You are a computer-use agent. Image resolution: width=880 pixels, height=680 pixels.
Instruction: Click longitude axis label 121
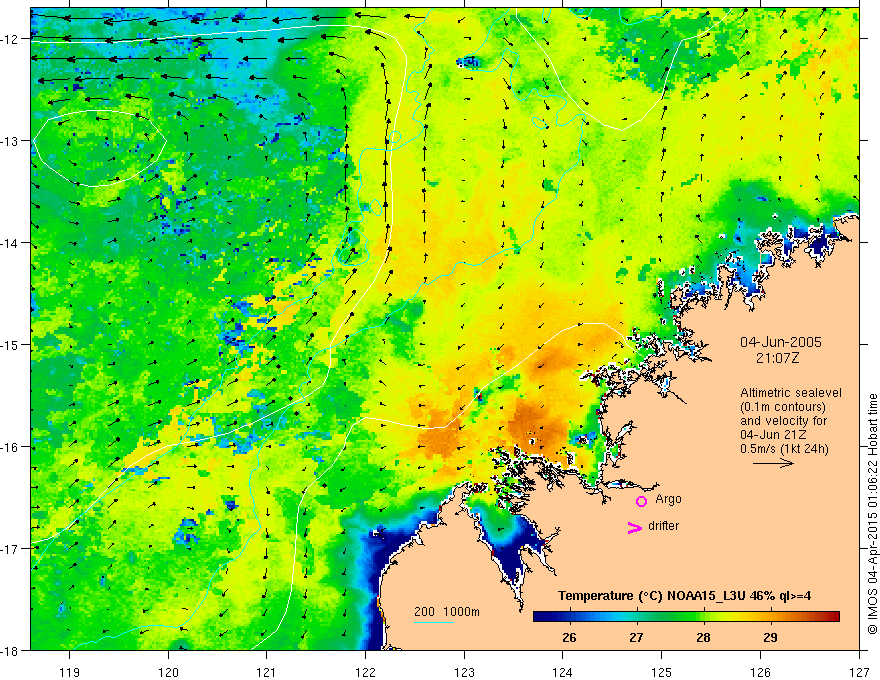coord(267,672)
